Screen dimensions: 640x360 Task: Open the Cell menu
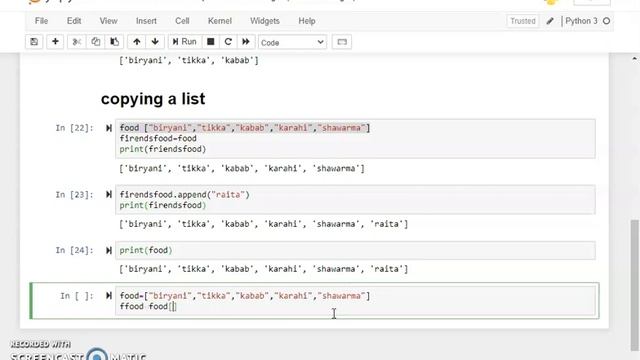pyautogui.click(x=182, y=21)
